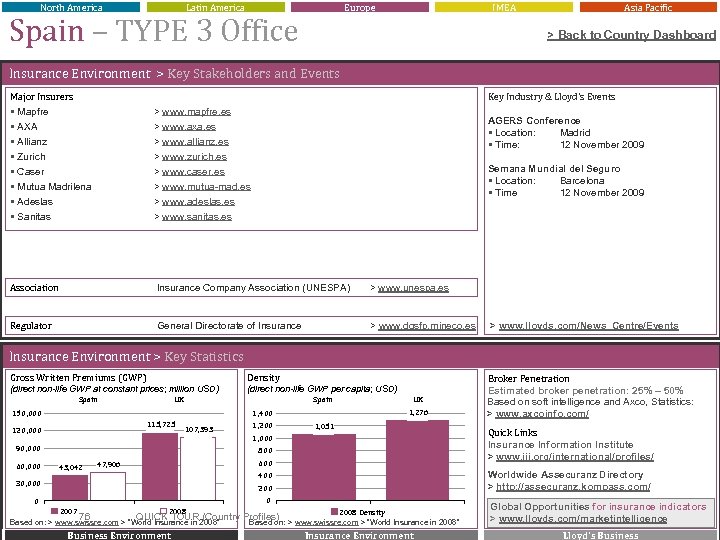This screenshot has height=540, width=720.
Task: Open the lloyds.com marketintelligence link
Action: pyautogui.click(x=583, y=519)
